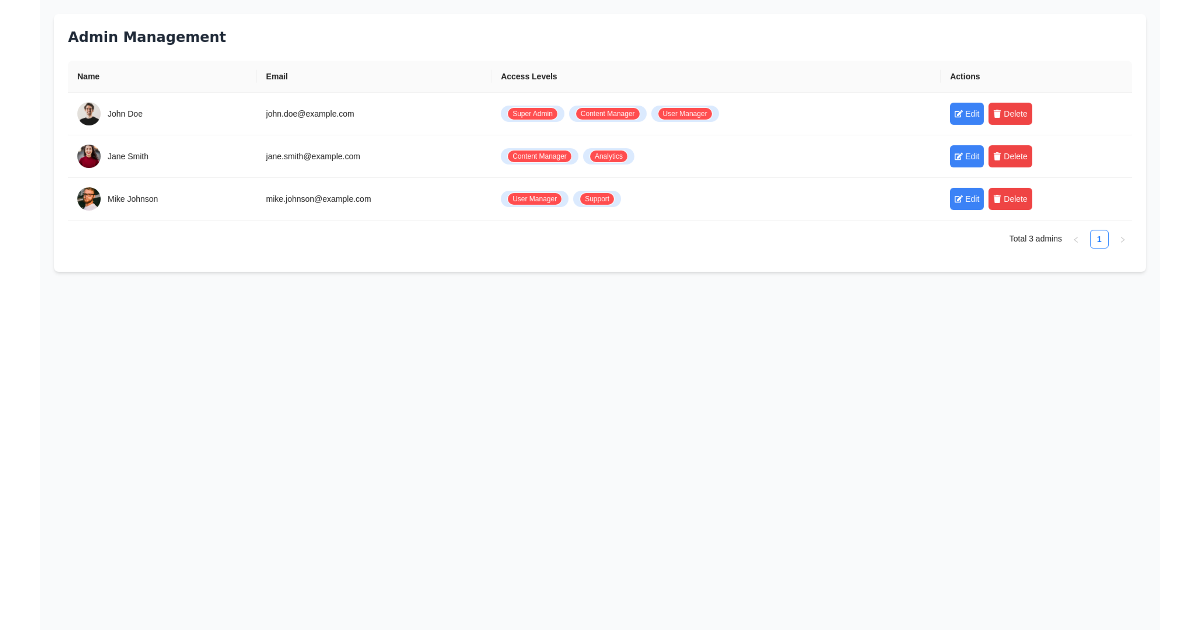Click page number 1 in pagination
Image resolution: width=1200 pixels, height=630 pixels.
tap(1099, 239)
